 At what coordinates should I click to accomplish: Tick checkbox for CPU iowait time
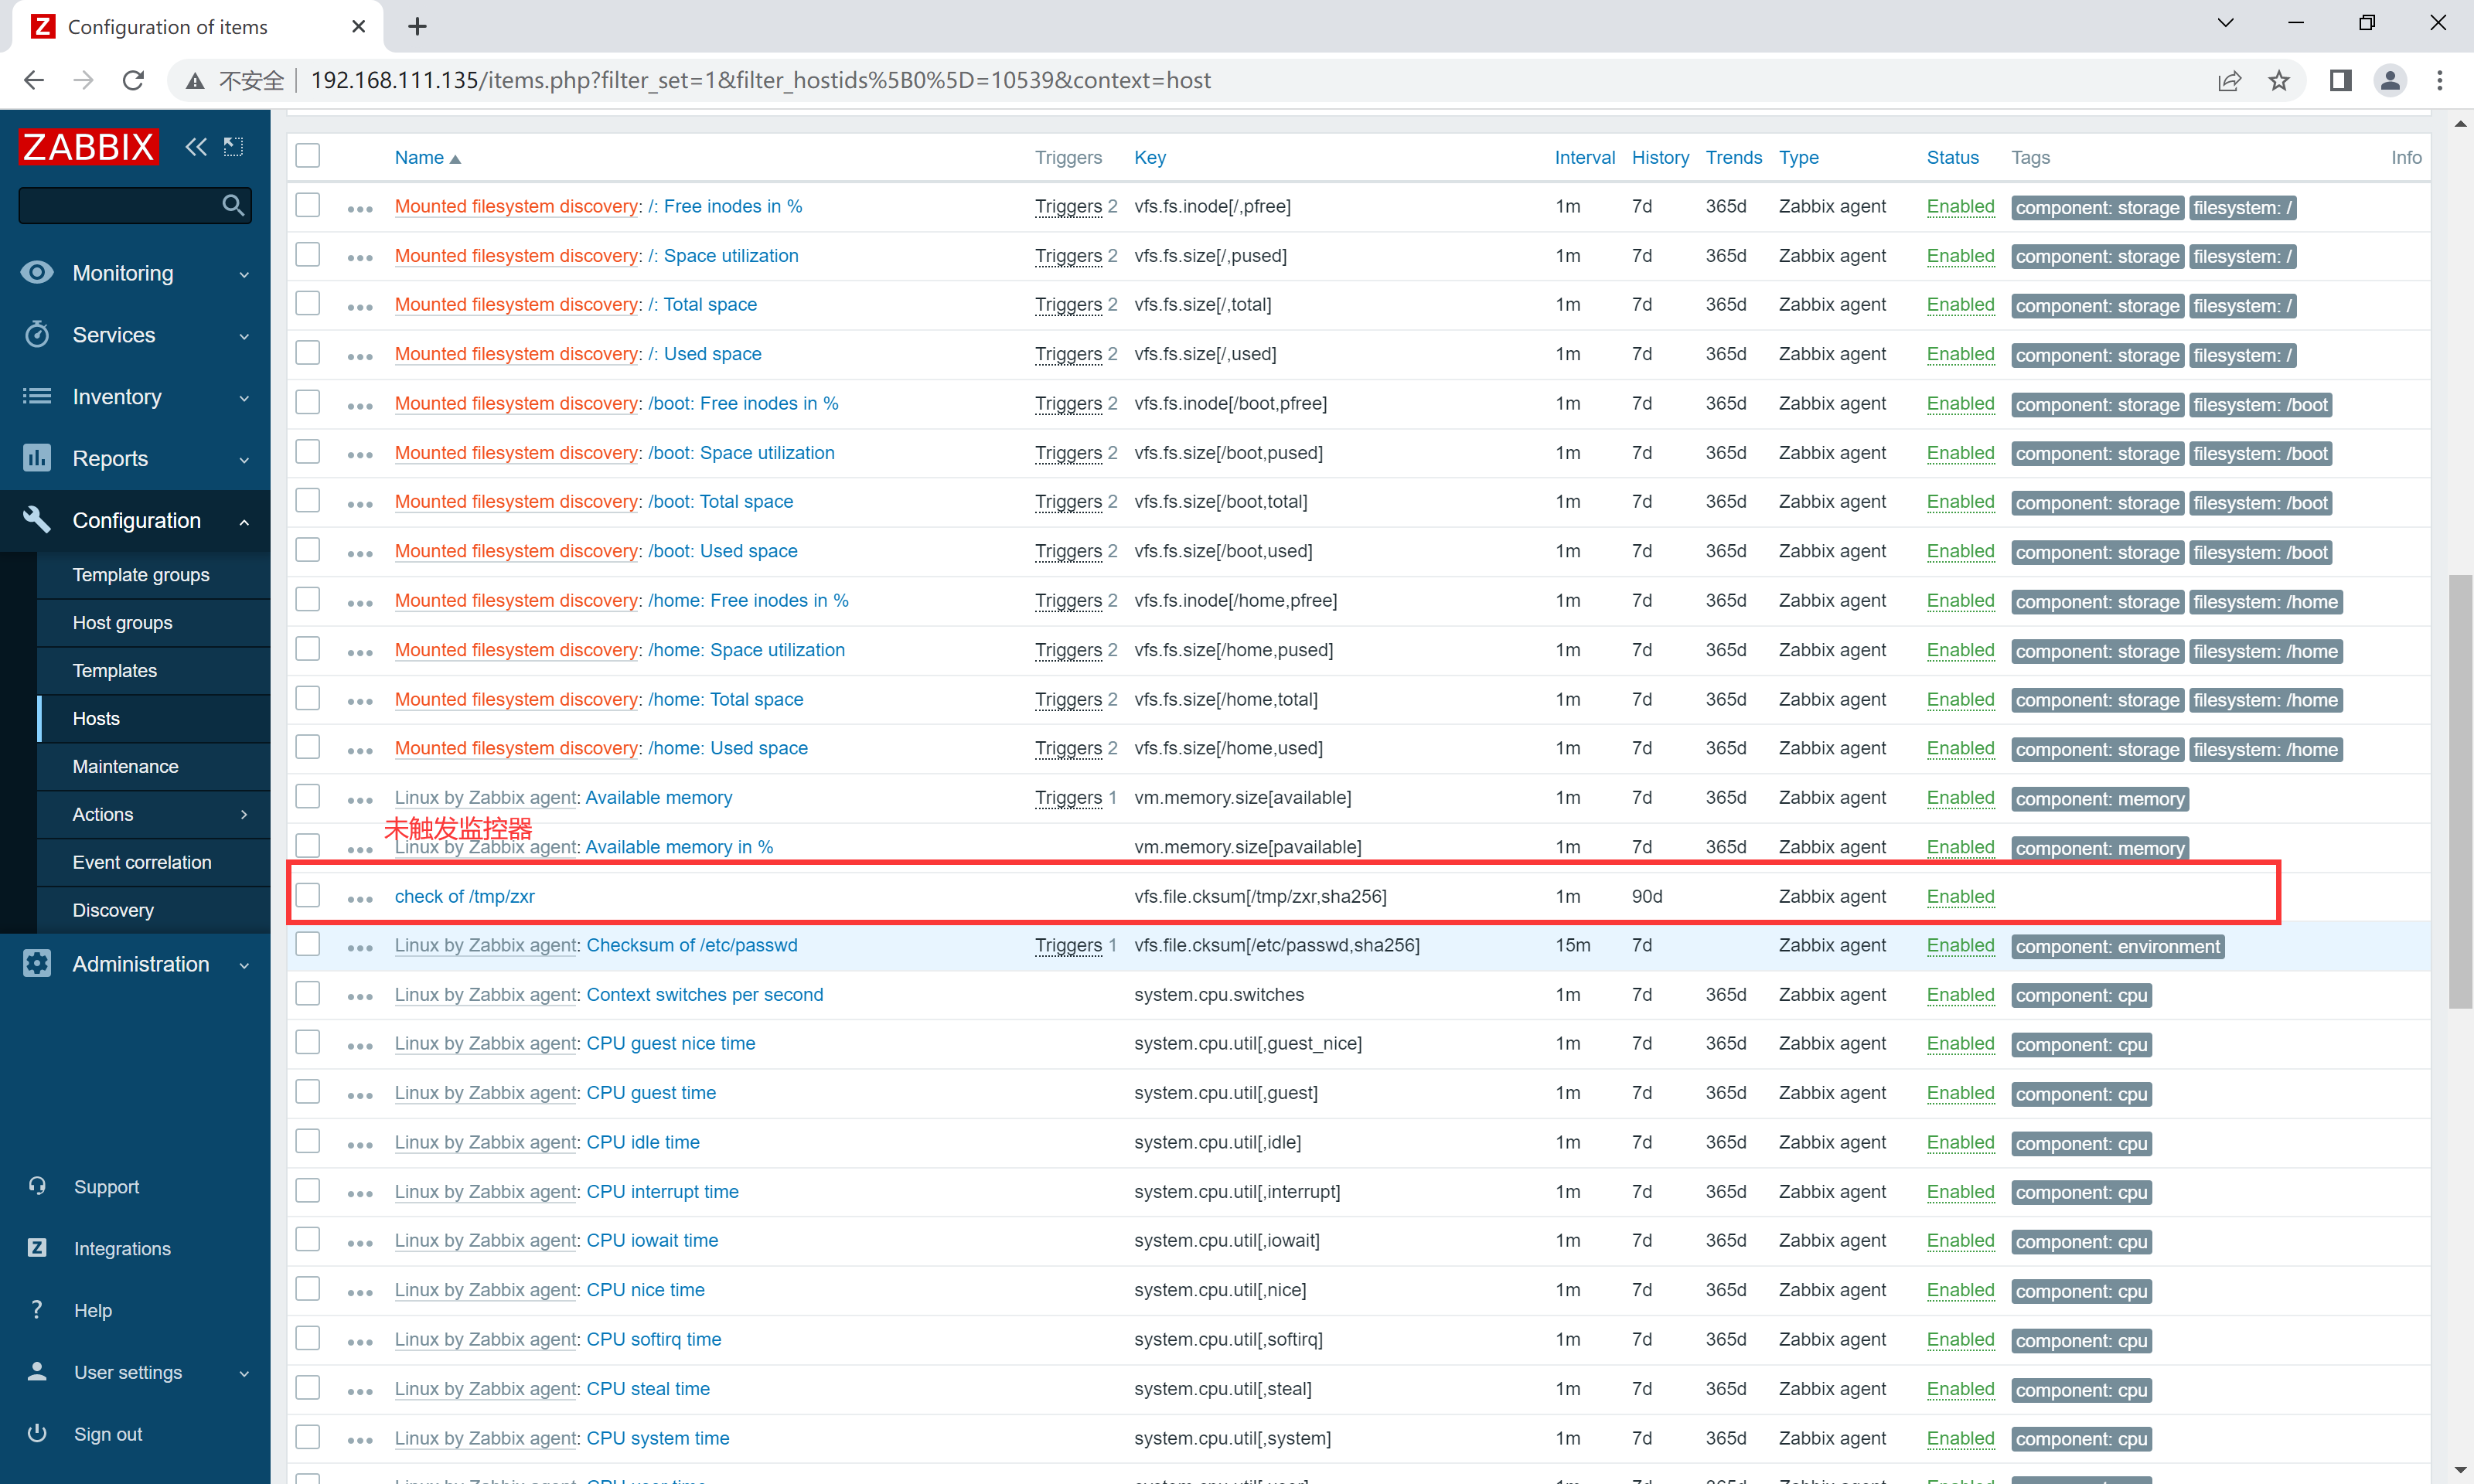coord(308,1239)
